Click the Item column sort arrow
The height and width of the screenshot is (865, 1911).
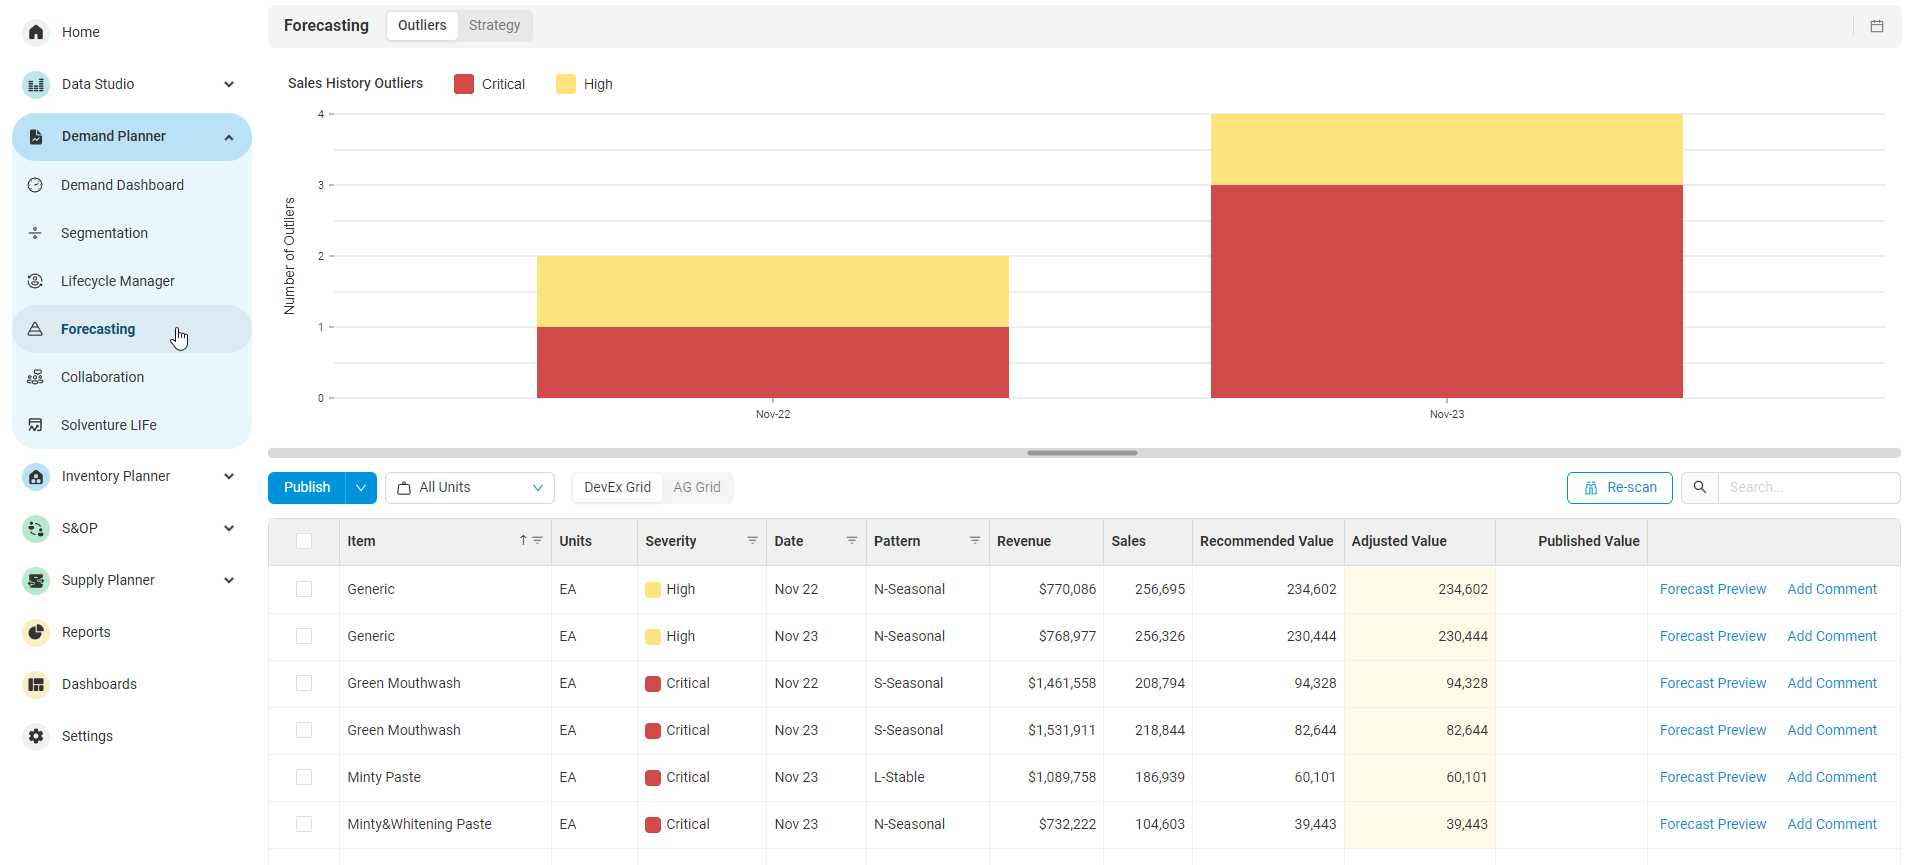pos(522,540)
